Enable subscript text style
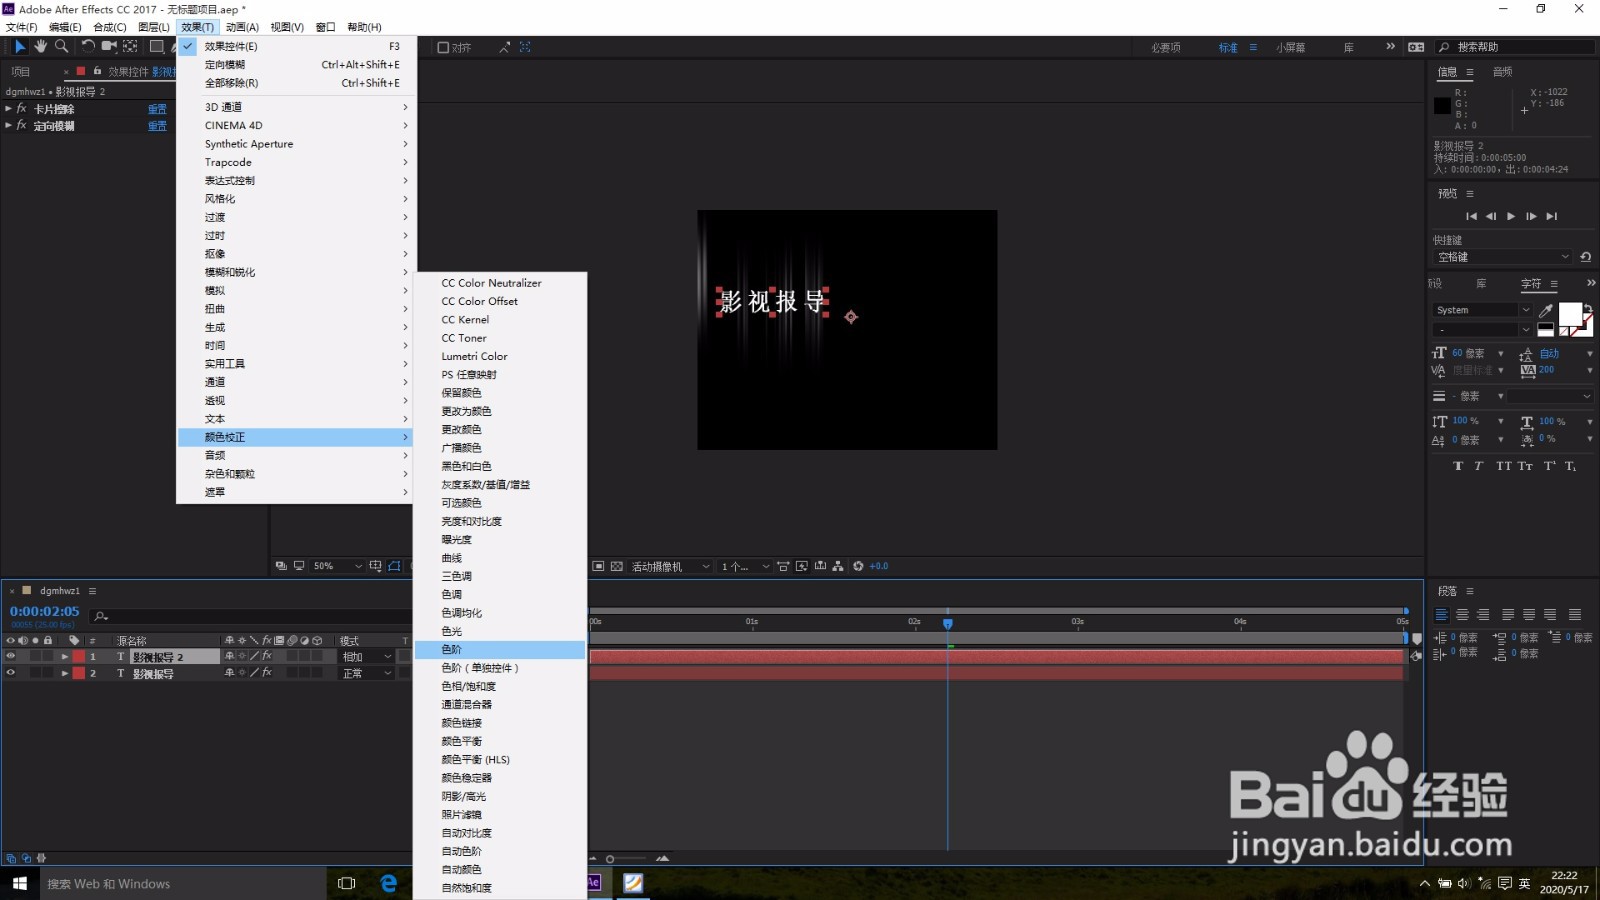Viewport: 1600px width, 900px height. (1570, 466)
